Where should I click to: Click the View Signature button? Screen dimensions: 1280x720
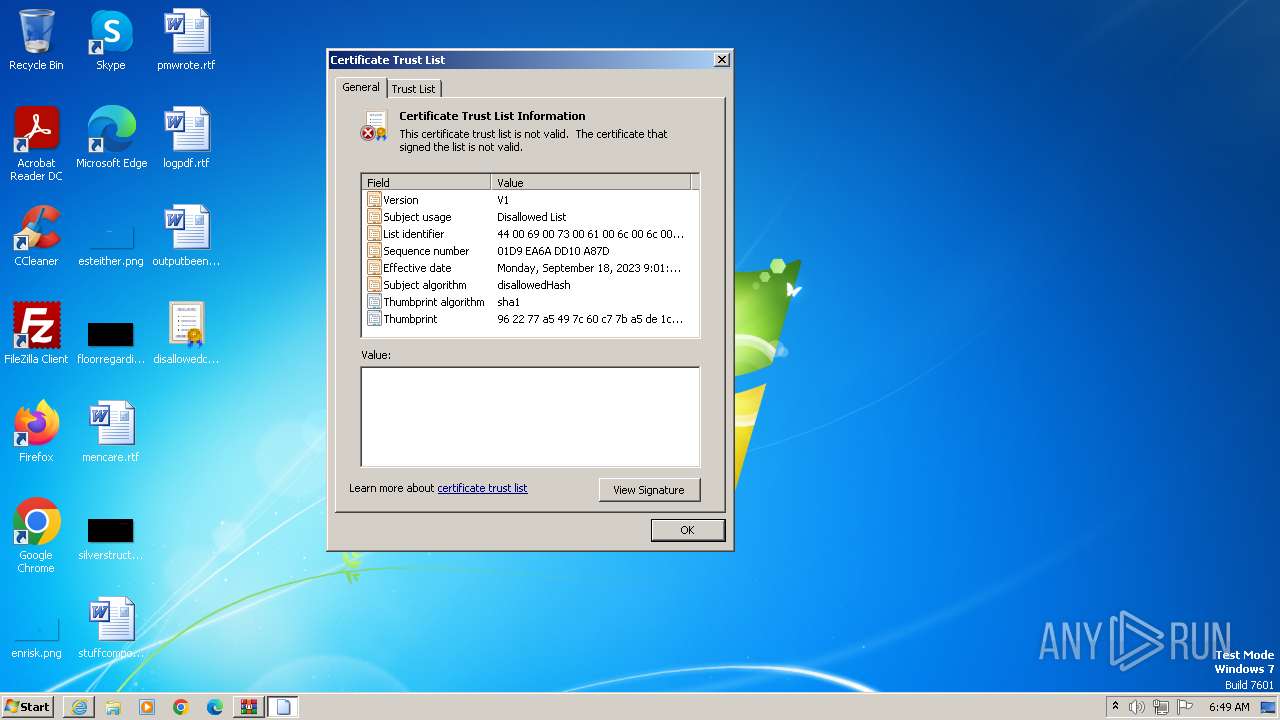coord(649,490)
